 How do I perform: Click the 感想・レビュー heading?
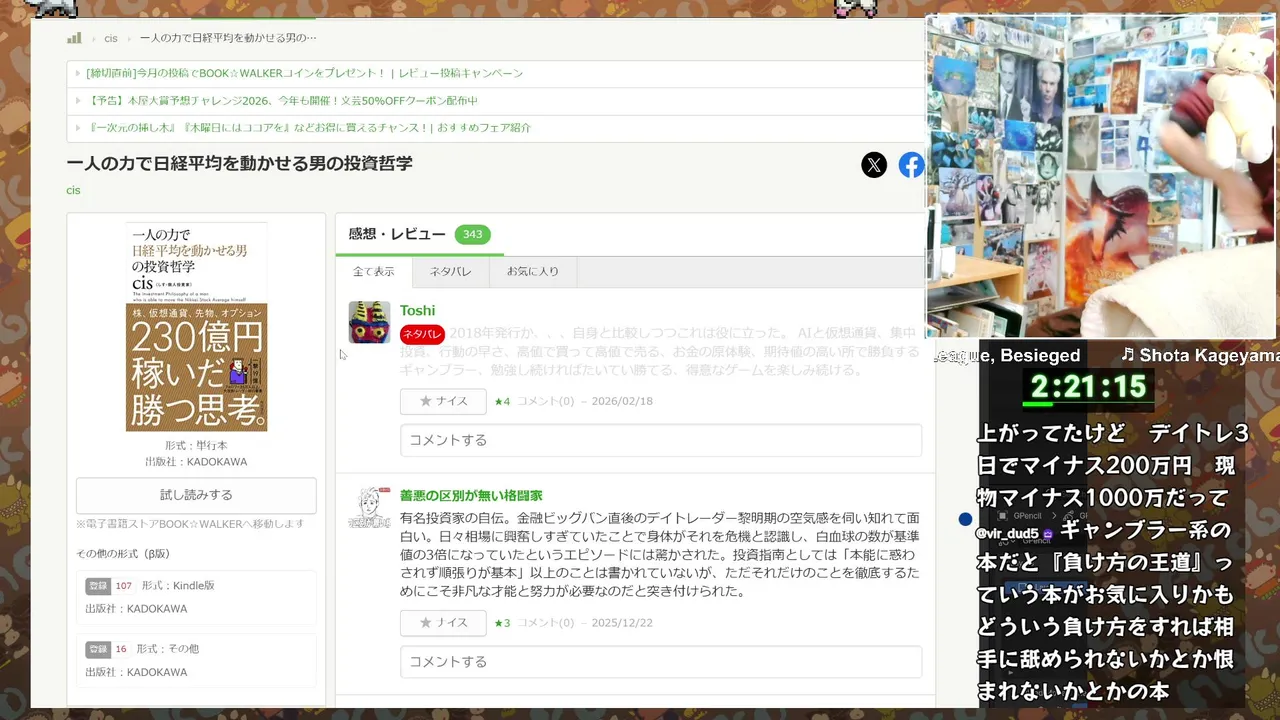(397, 234)
